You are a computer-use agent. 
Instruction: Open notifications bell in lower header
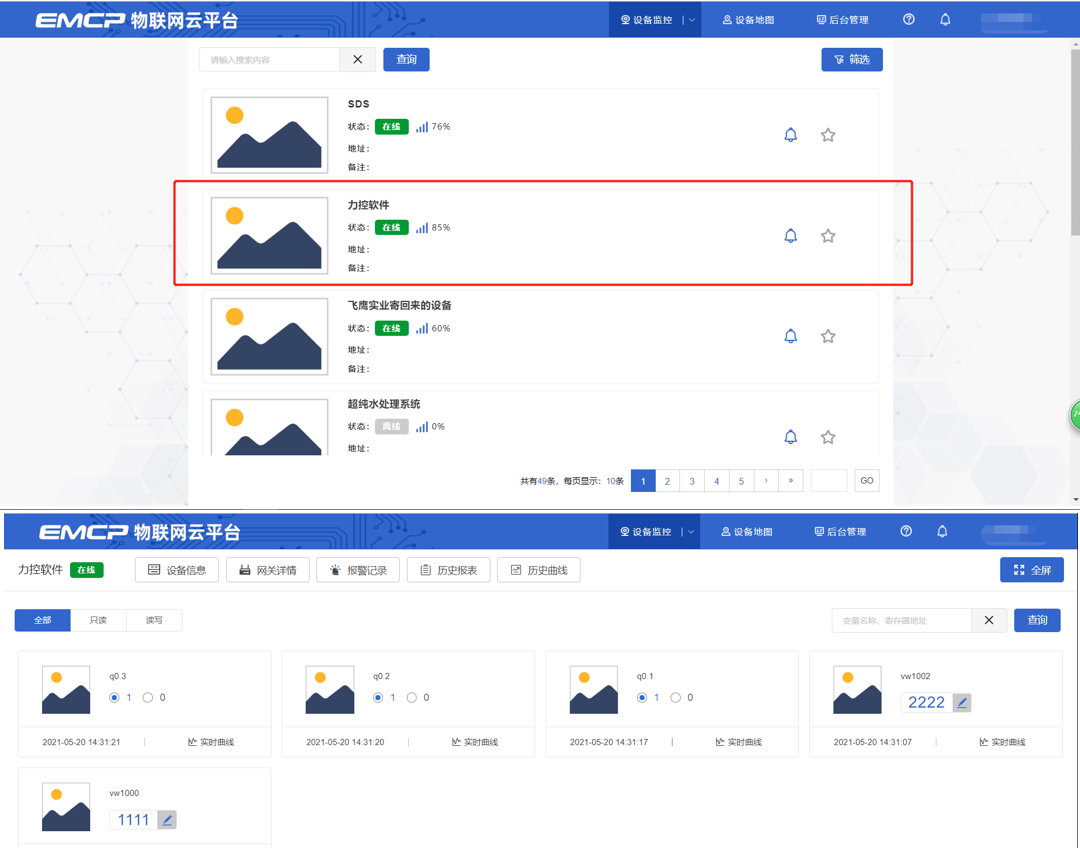click(x=942, y=531)
